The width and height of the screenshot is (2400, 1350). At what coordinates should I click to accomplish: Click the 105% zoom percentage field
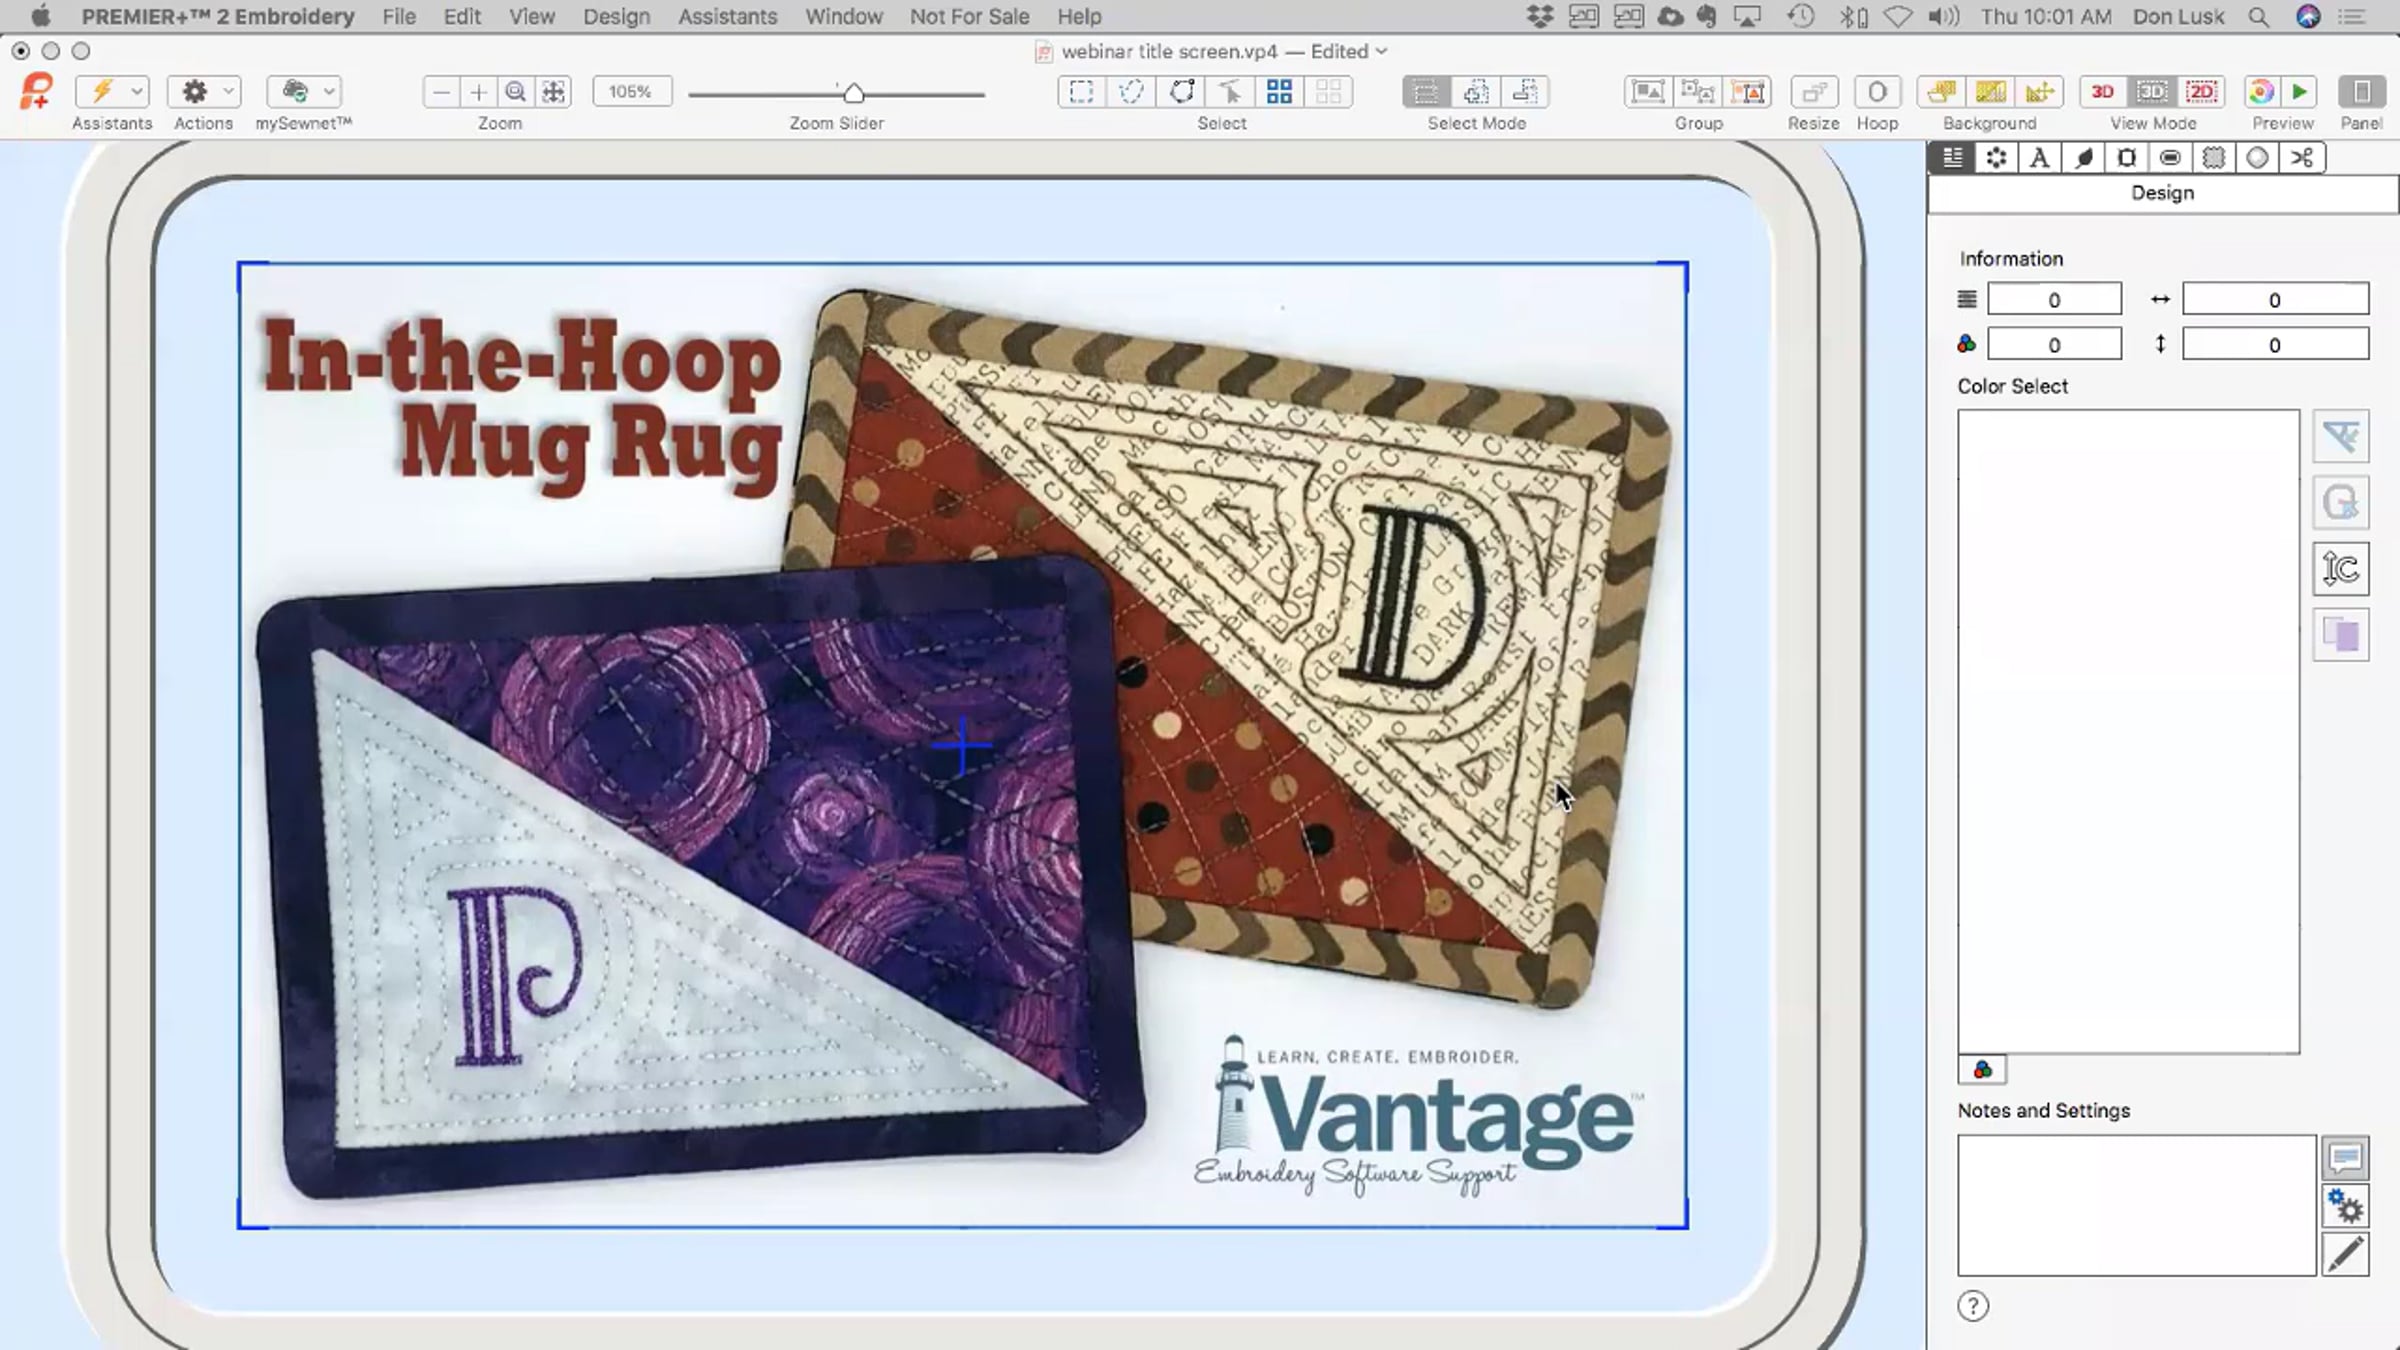(x=631, y=92)
